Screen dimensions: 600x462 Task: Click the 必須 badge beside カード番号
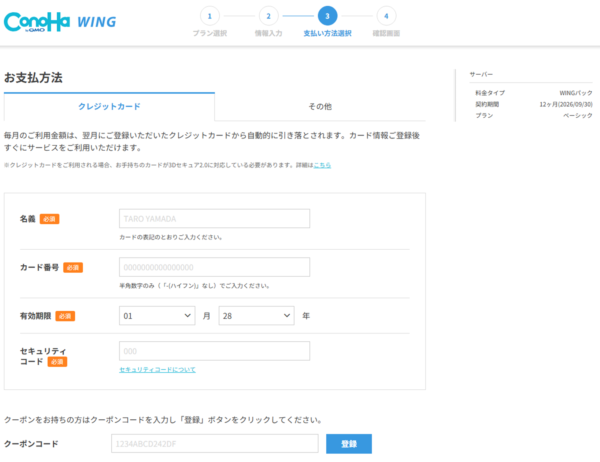tap(73, 268)
